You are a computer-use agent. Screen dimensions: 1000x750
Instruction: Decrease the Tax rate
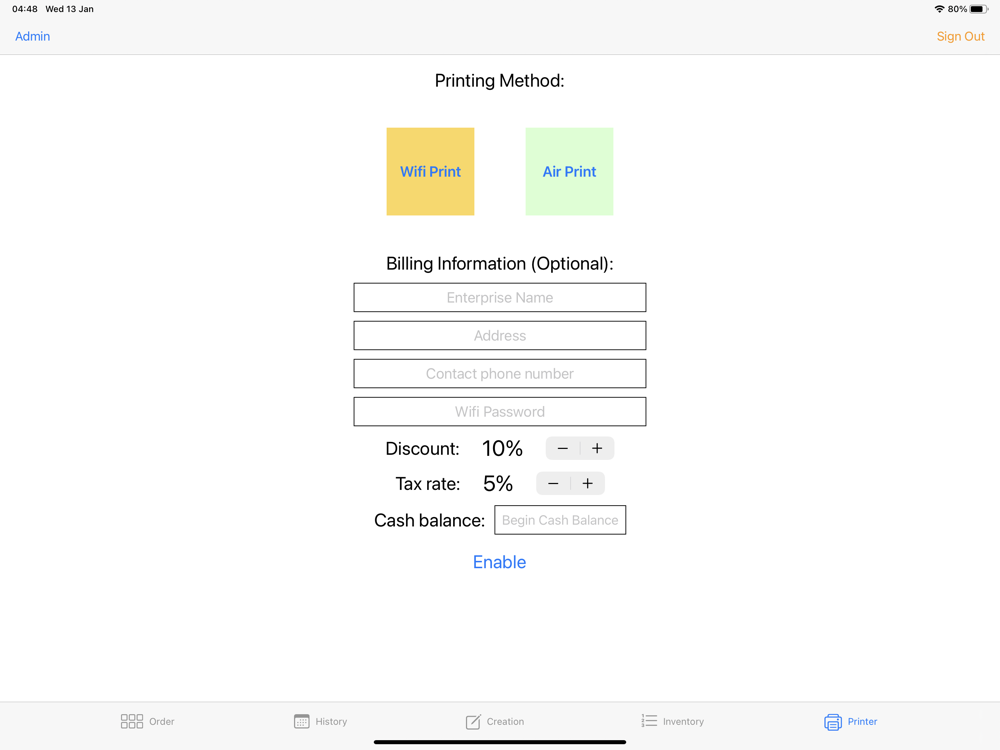(x=553, y=483)
